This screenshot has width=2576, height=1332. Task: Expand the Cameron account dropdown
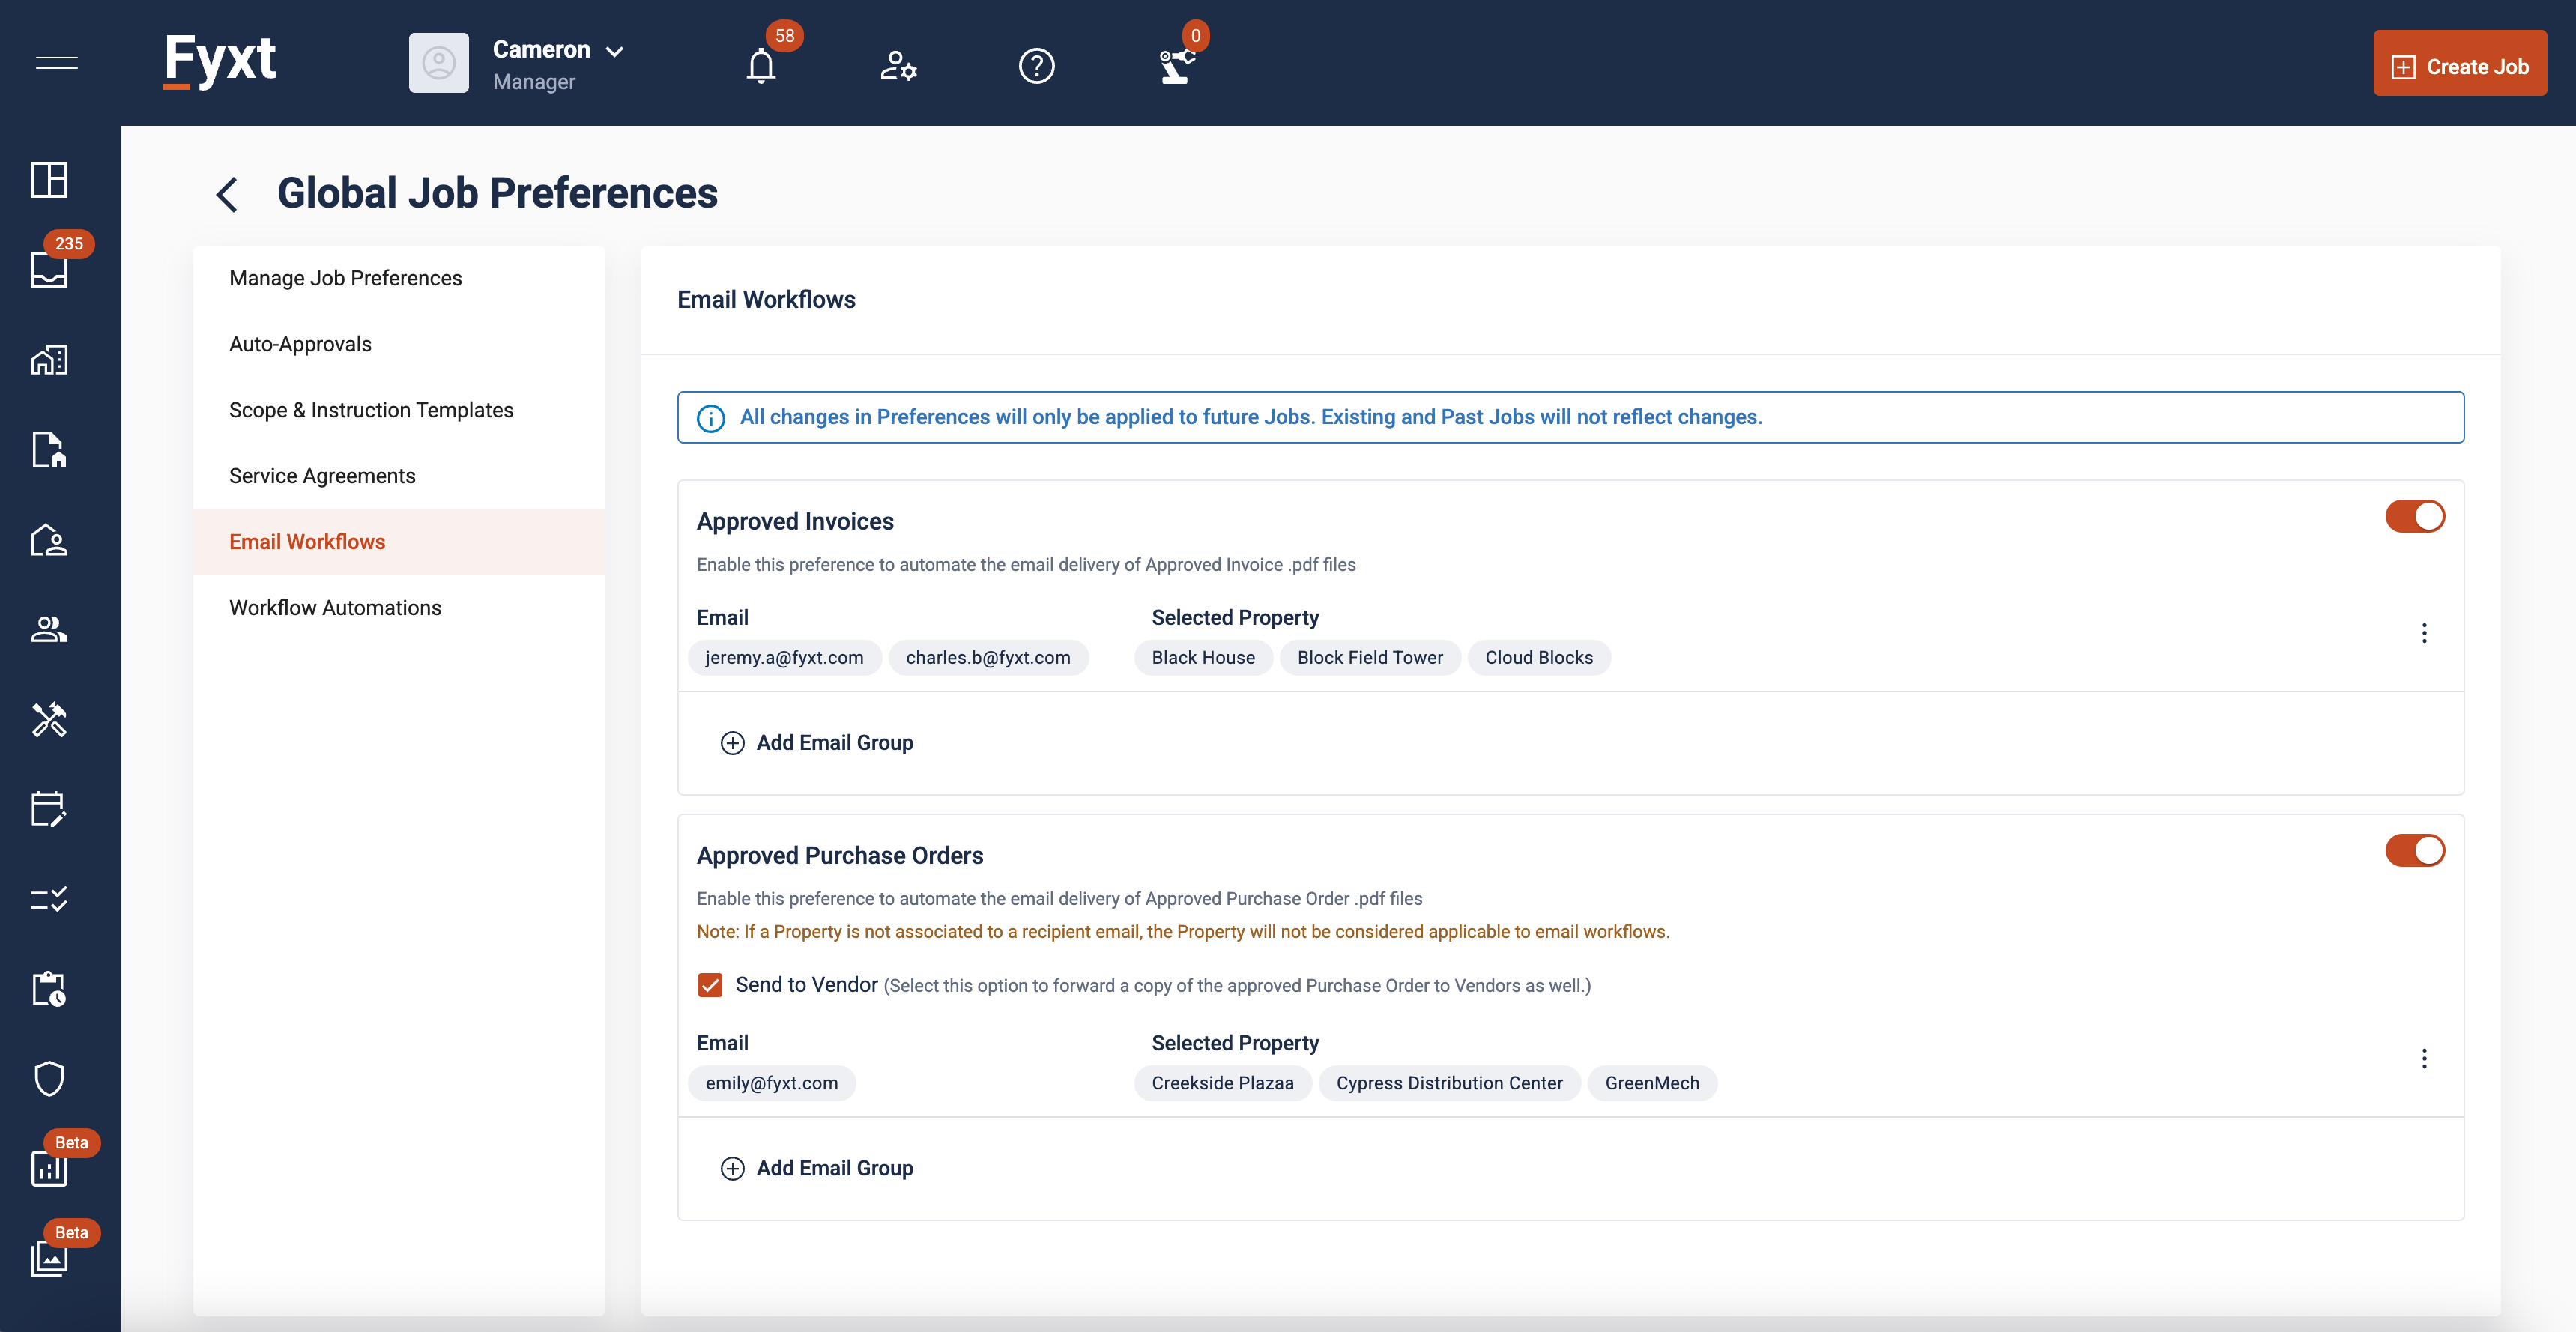(615, 51)
